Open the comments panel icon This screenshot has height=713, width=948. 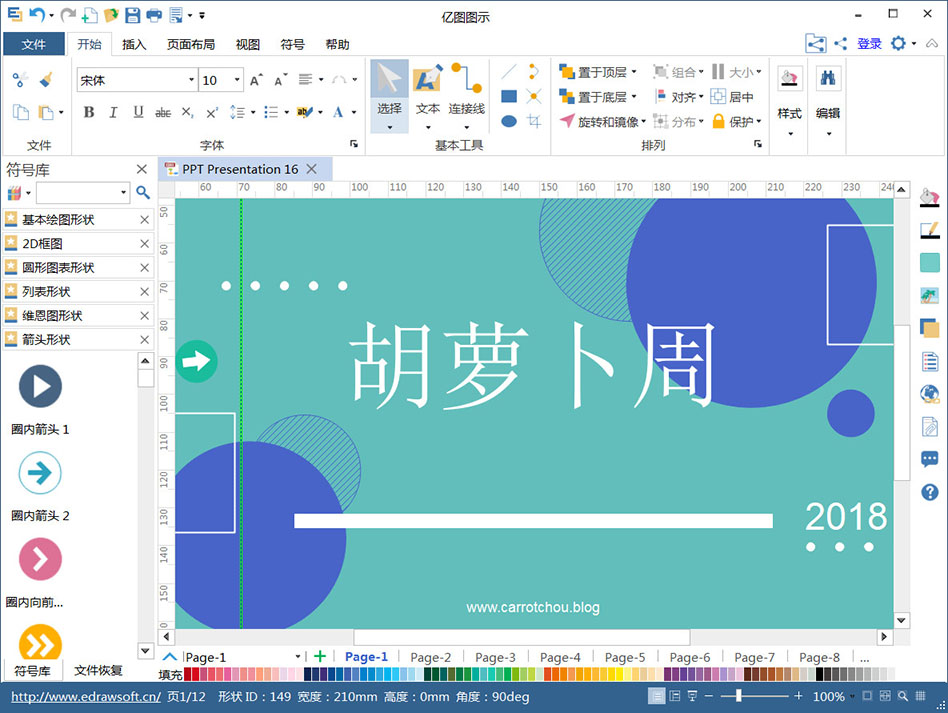coord(929,460)
